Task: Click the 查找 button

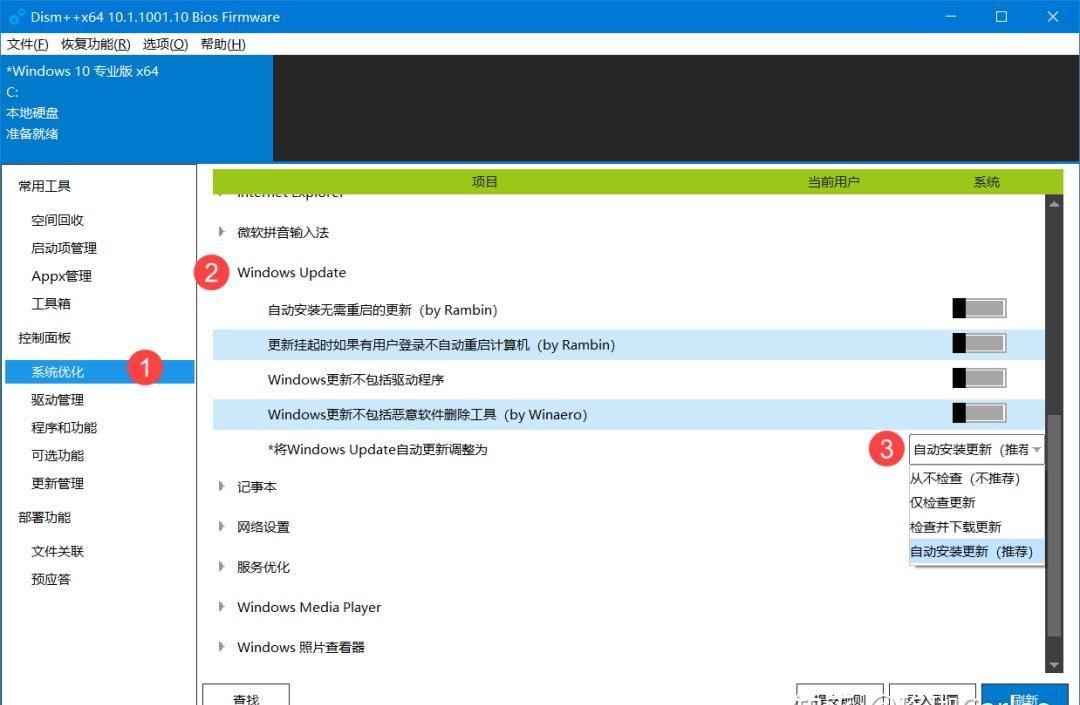Action: coord(246,695)
